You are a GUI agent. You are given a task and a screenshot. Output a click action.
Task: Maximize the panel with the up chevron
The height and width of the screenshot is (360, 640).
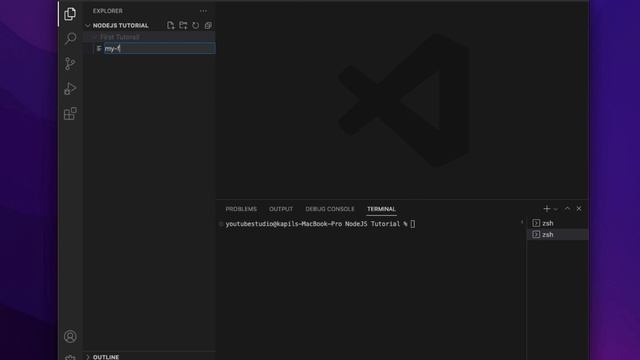click(567, 209)
